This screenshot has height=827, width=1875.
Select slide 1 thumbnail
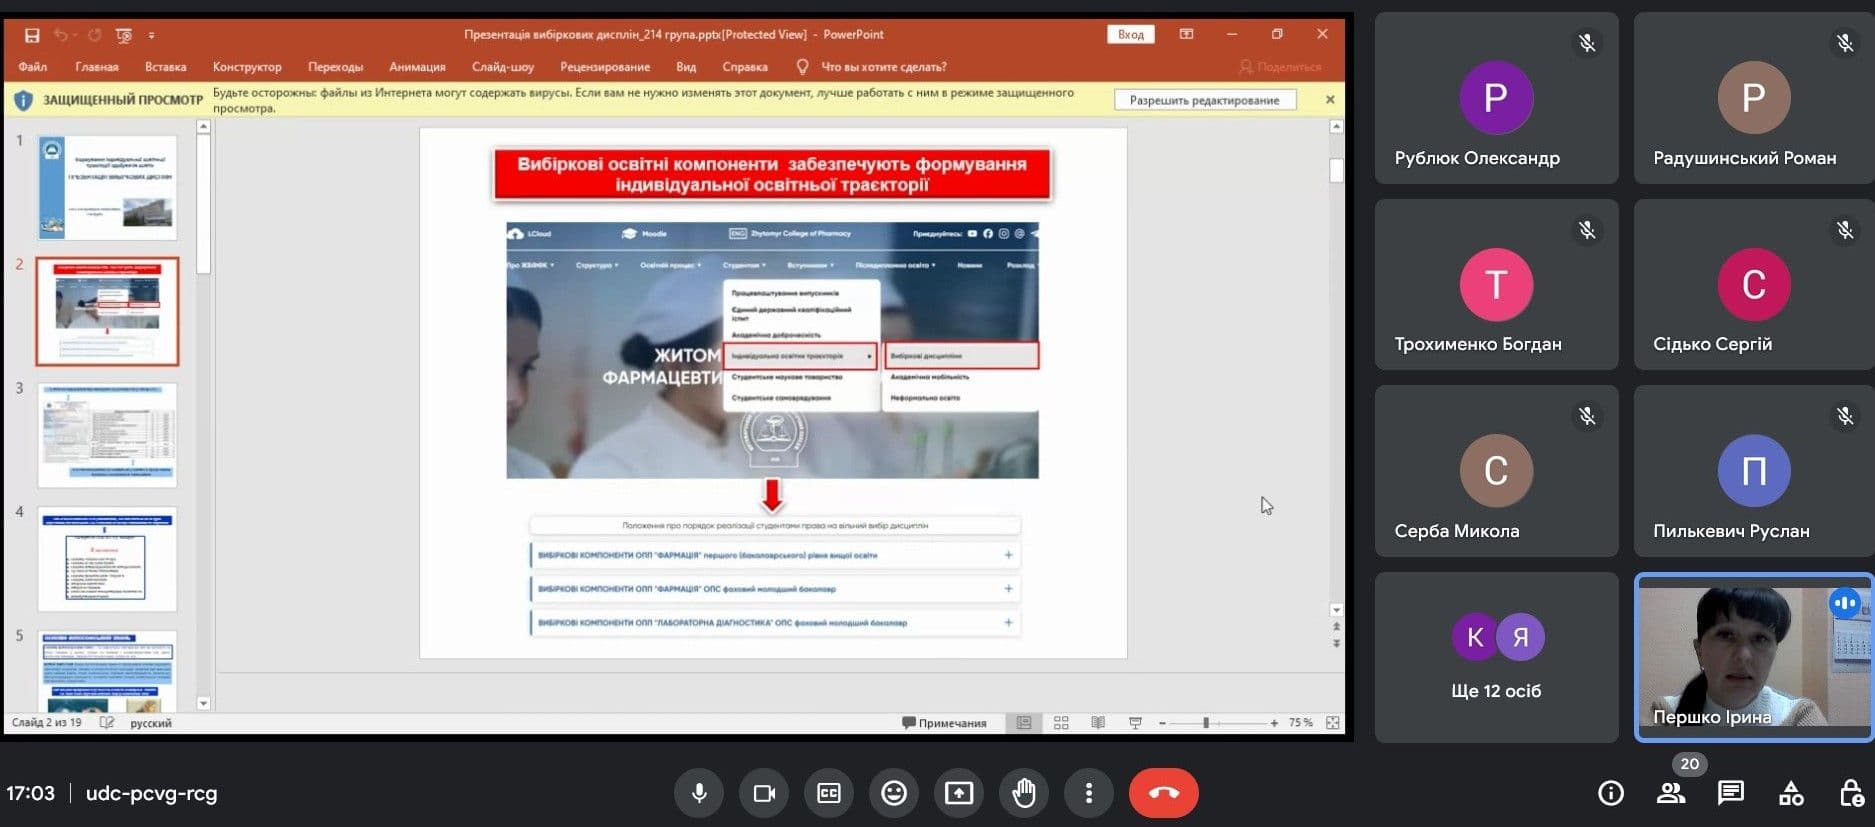click(107, 188)
